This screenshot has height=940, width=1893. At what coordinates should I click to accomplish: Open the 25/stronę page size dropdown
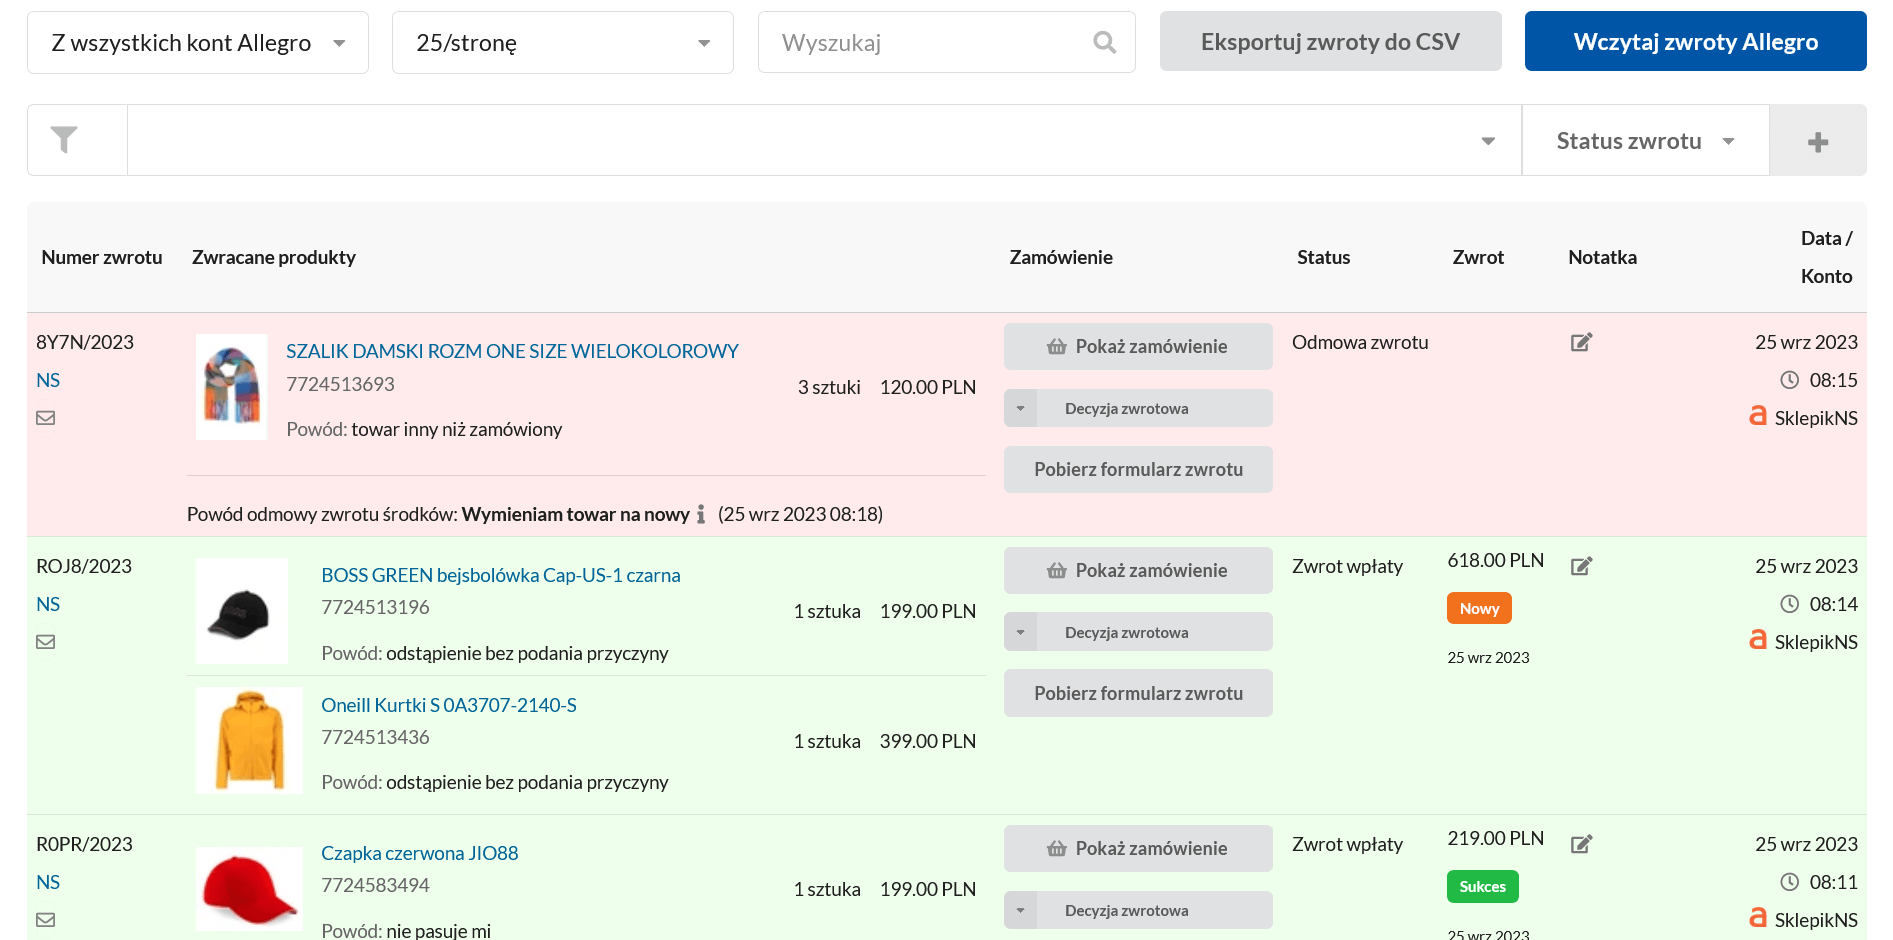(x=562, y=43)
